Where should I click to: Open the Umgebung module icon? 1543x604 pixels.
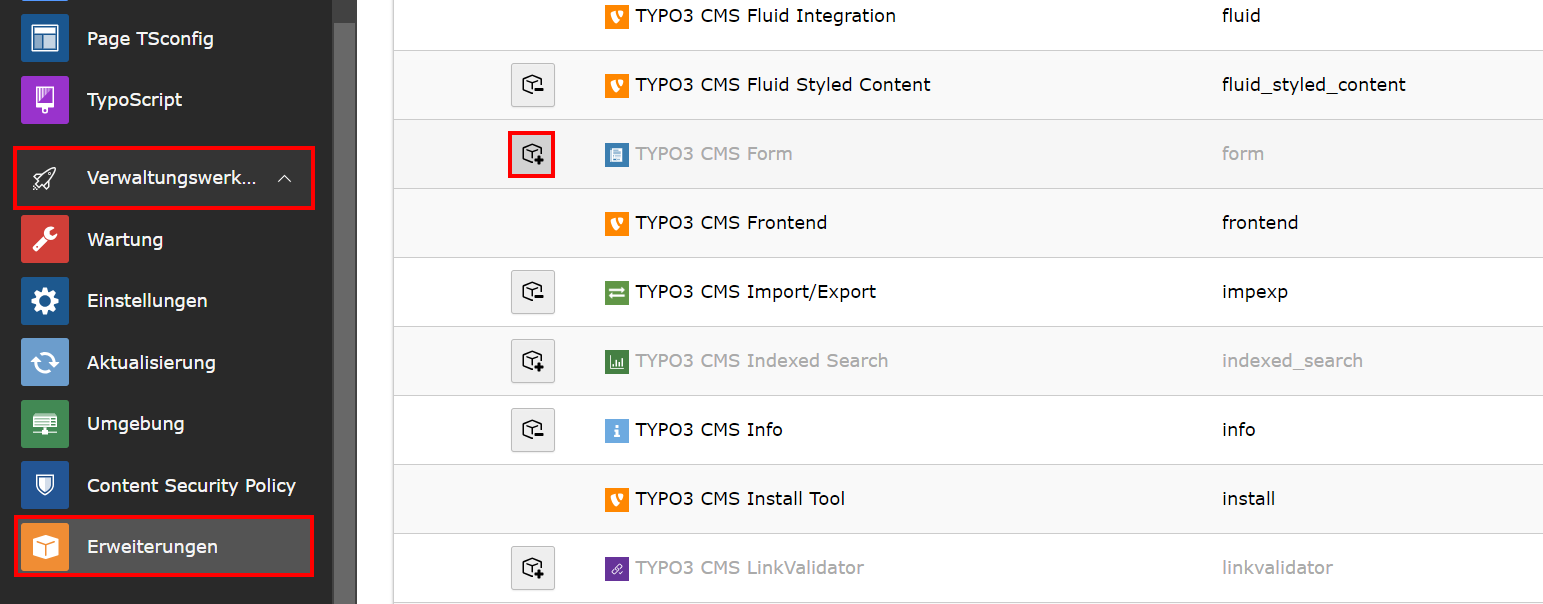45,424
